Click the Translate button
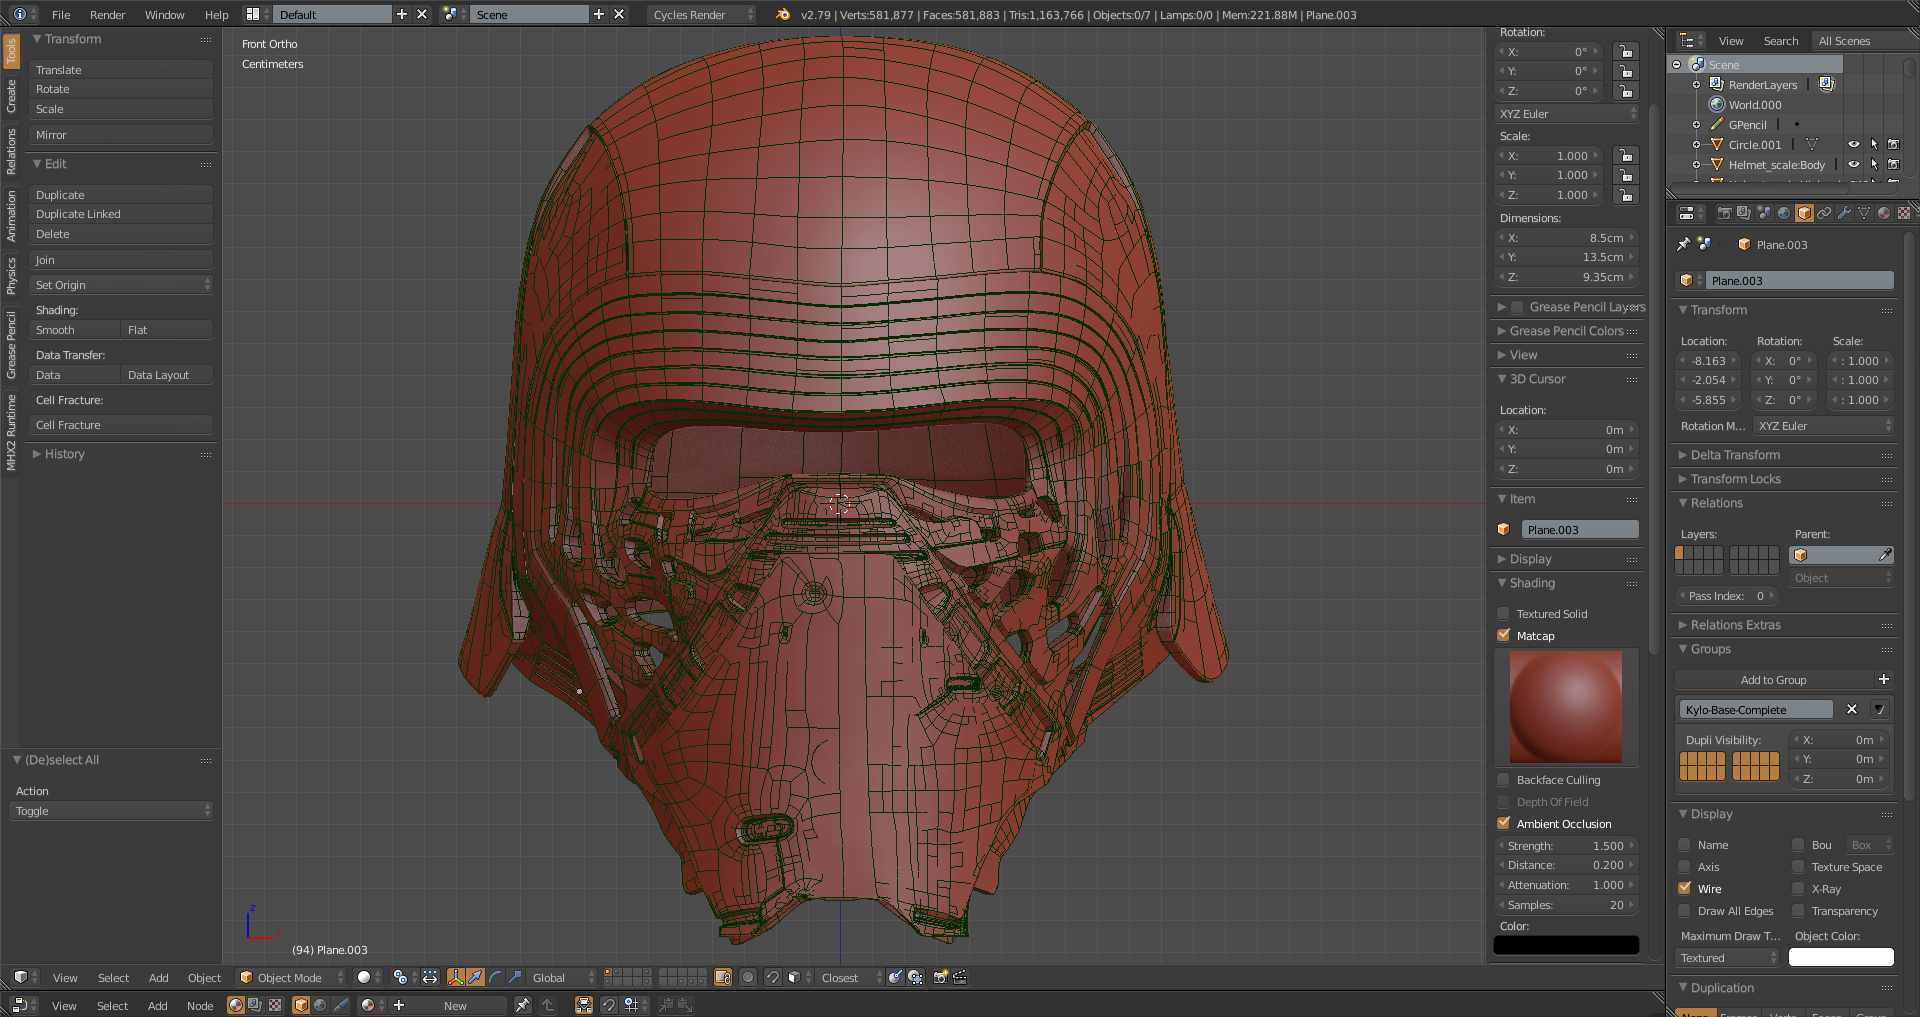 (x=122, y=70)
